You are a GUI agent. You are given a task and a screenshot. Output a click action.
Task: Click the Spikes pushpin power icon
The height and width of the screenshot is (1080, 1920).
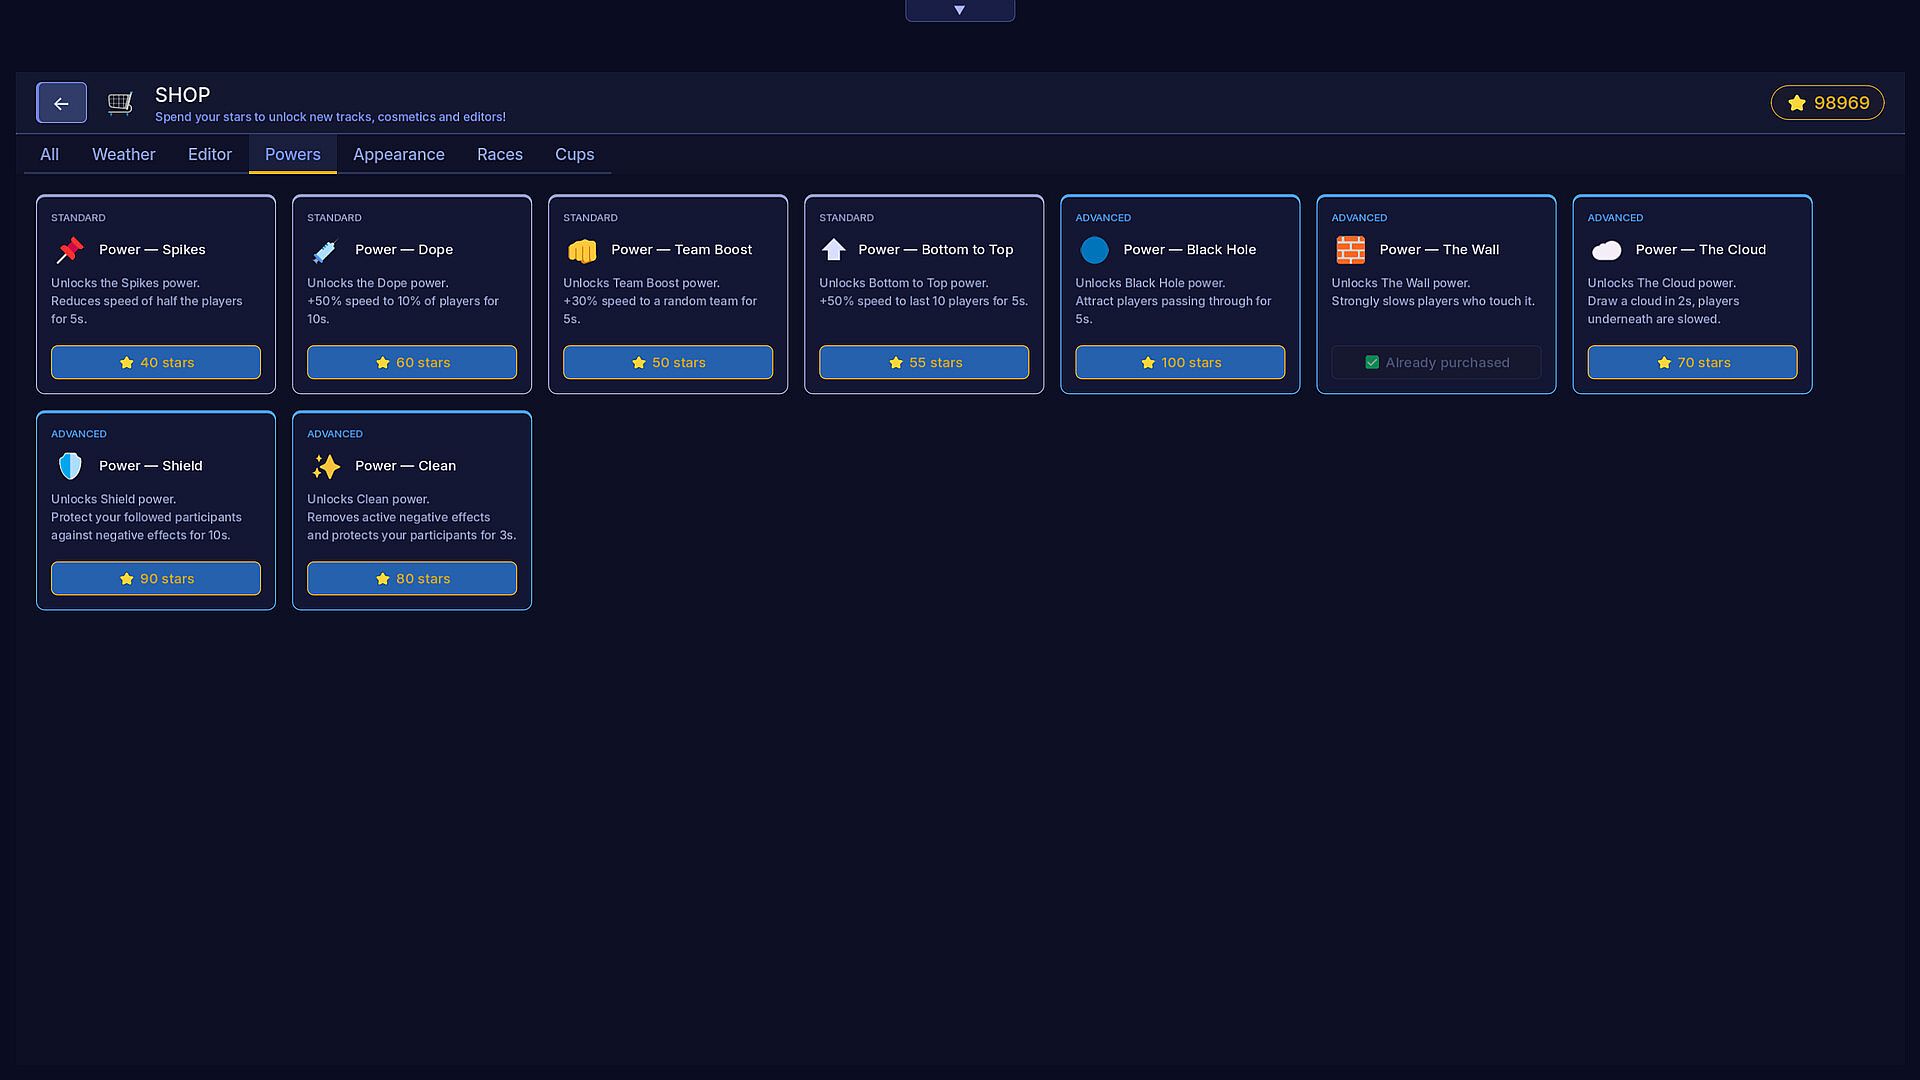coord(70,250)
